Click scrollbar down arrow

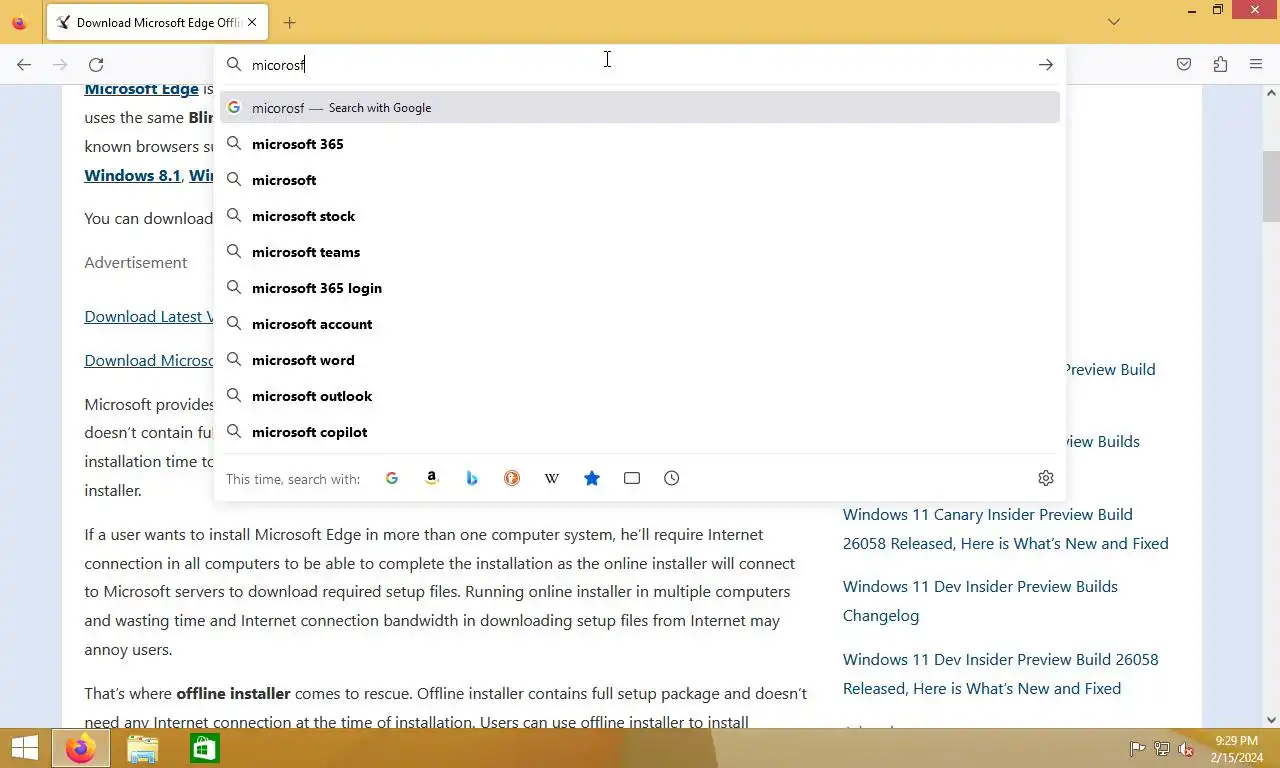tap(1271, 719)
